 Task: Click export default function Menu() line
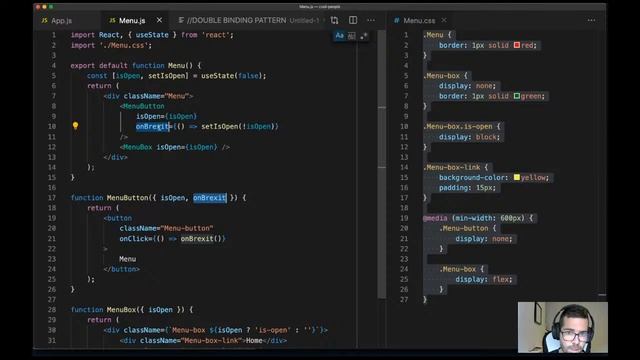click(x=136, y=65)
